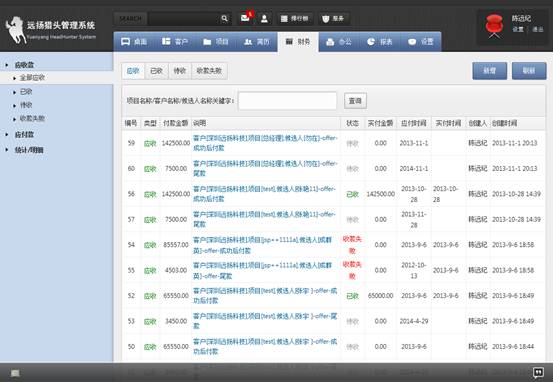The height and width of the screenshot is (382, 553).
Task: Select 全部应收 in the sidebar
Action: pos(32,78)
